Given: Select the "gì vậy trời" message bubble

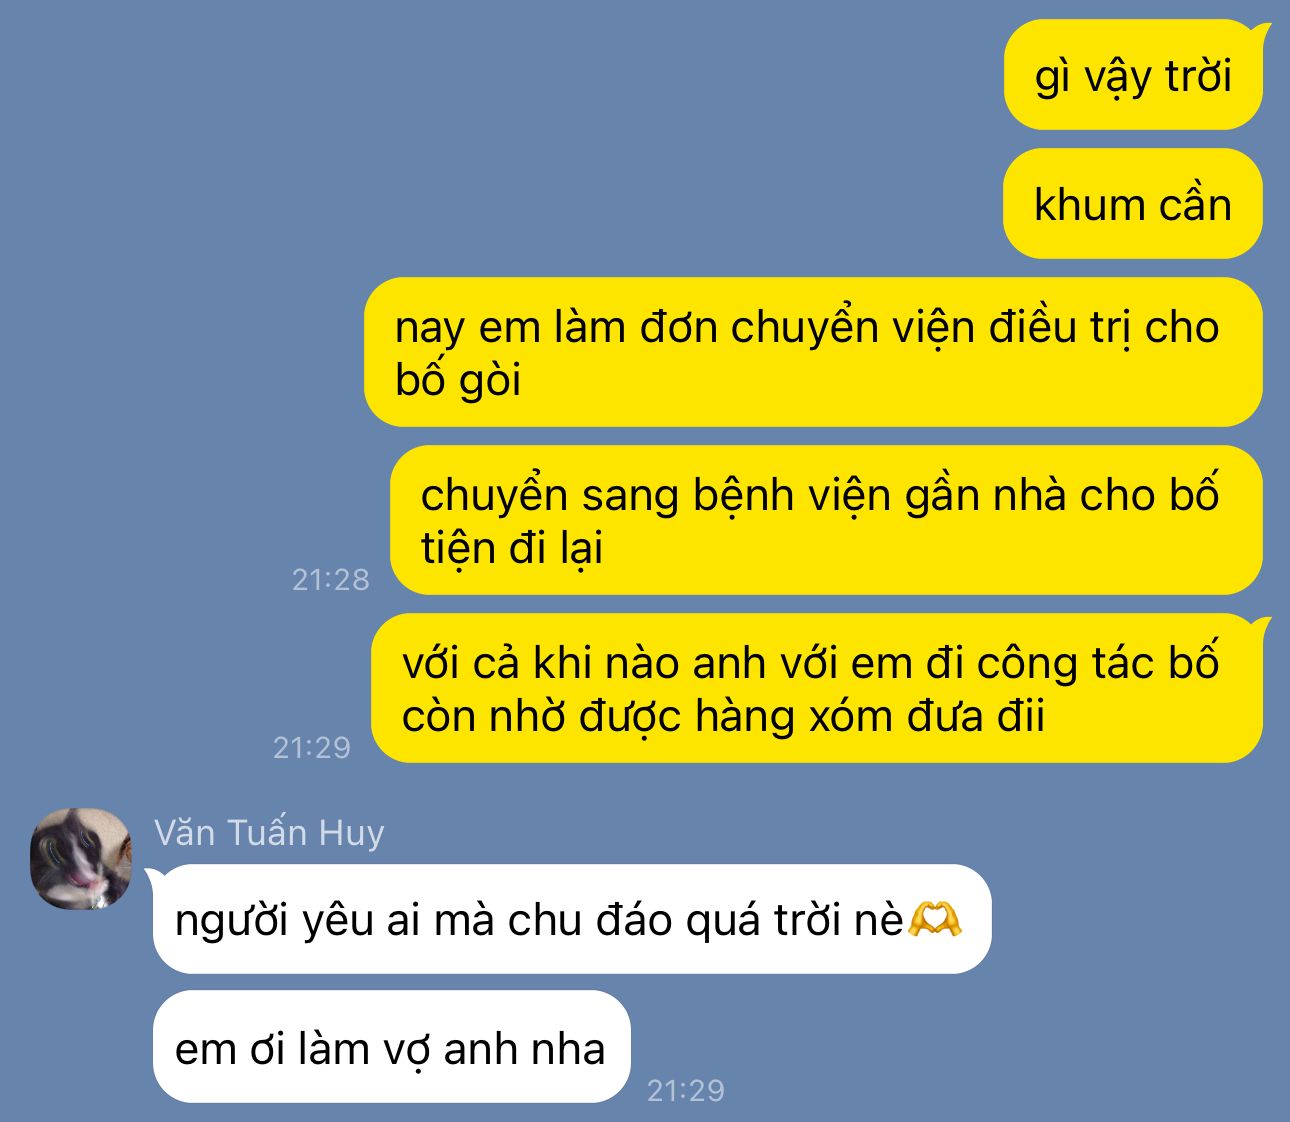Looking at the screenshot, I should pos(1133,75).
